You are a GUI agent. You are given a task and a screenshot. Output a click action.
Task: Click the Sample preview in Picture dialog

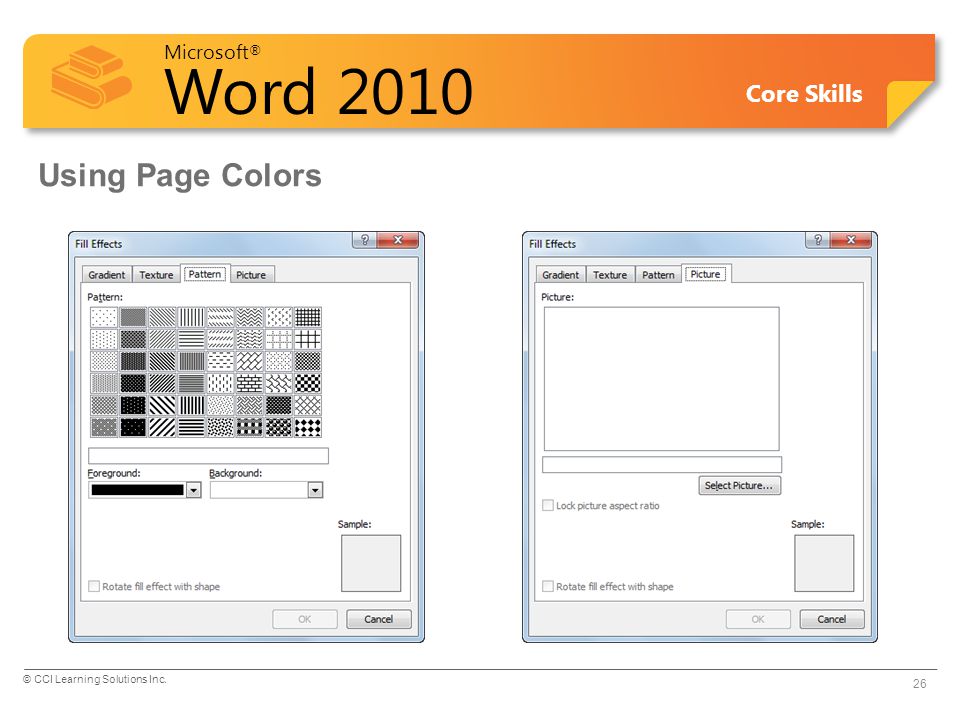pos(824,563)
